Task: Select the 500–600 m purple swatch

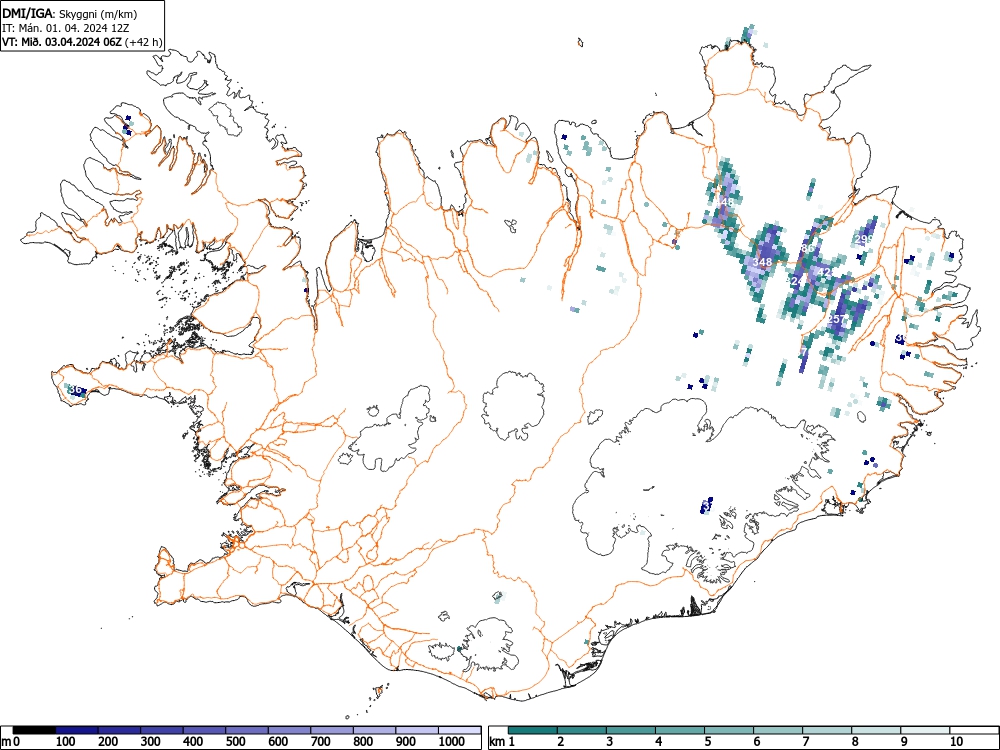Action: 247,730
